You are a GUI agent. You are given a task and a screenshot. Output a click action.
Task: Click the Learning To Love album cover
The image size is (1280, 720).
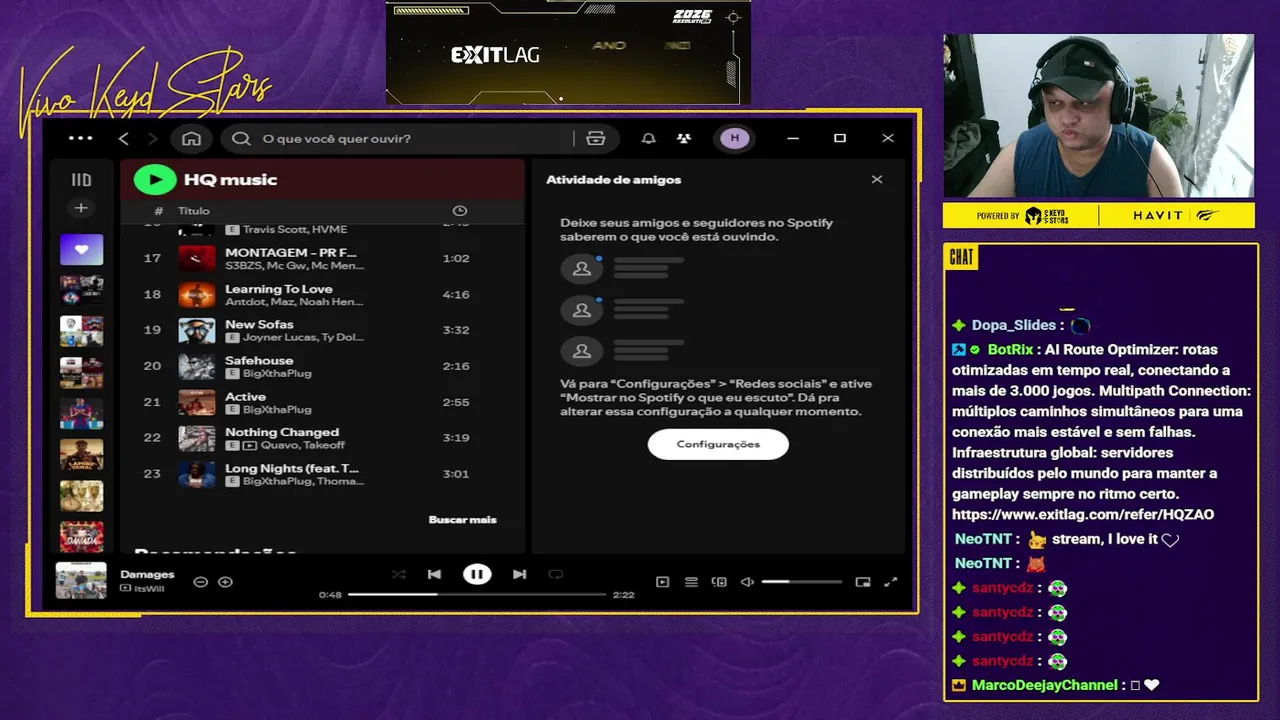coord(197,294)
